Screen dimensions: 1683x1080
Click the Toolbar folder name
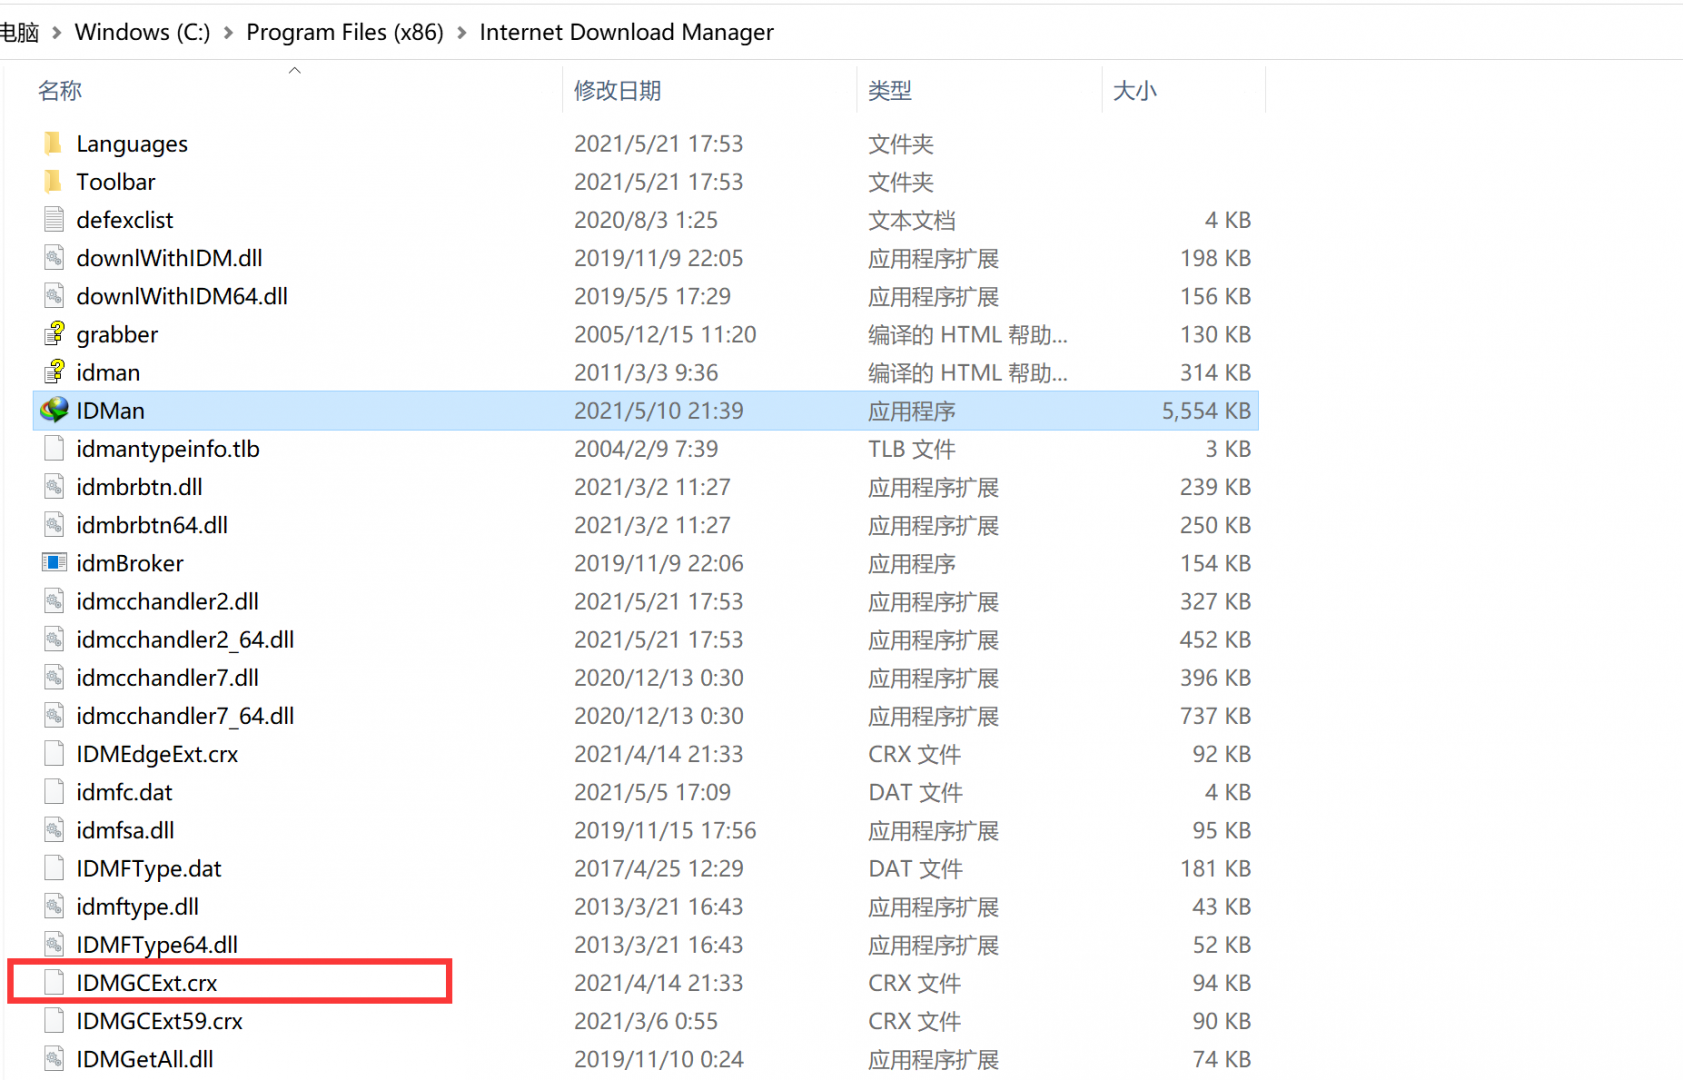point(116,182)
